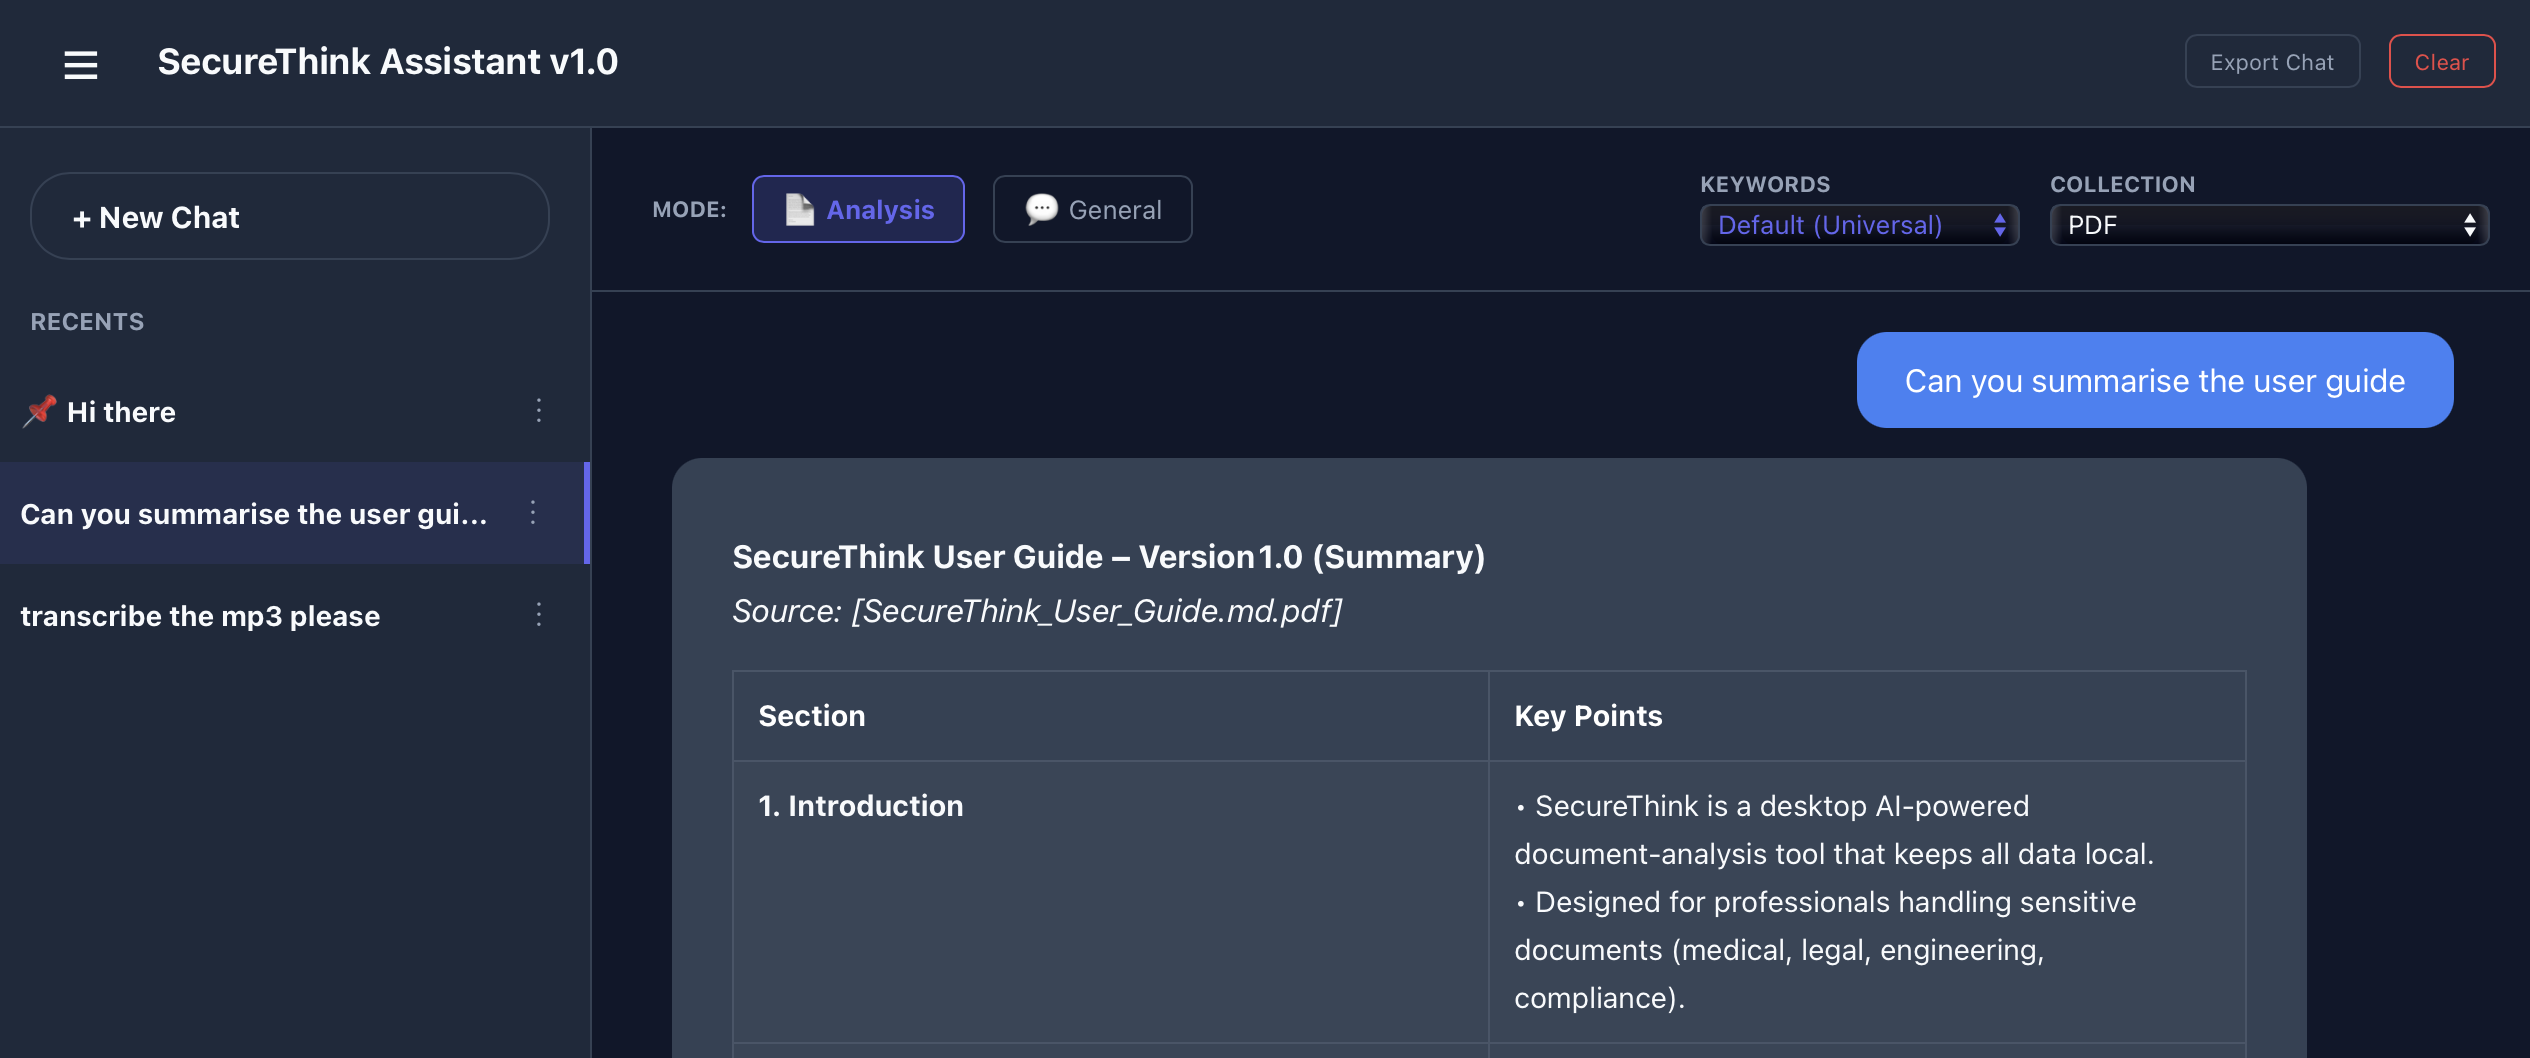The width and height of the screenshot is (2530, 1058).
Task: Switch mode to General
Action: pos(1092,209)
